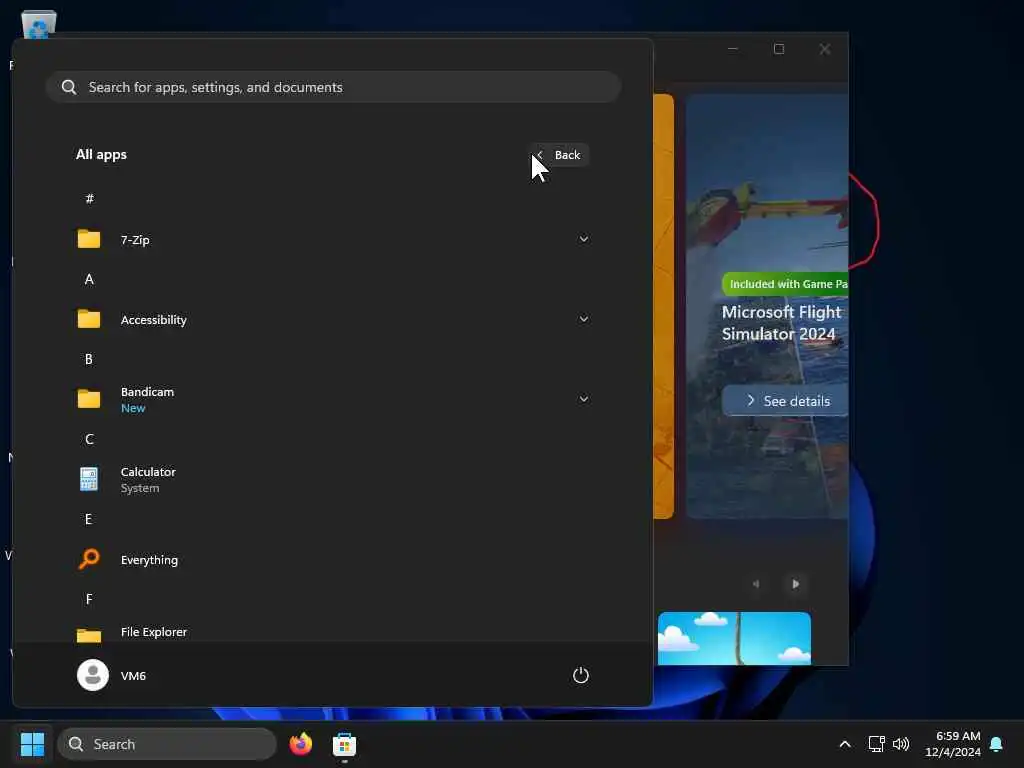This screenshot has width=1024, height=768.
Task: Click the letter A section header
Action: coord(89,280)
